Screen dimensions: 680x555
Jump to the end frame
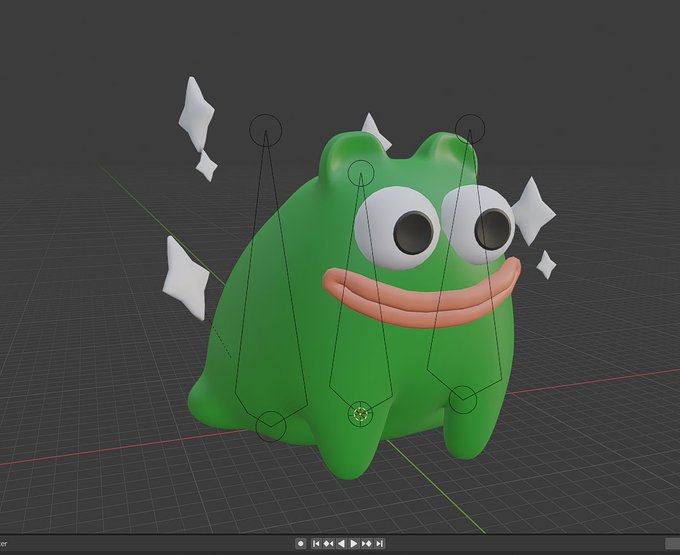point(379,543)
